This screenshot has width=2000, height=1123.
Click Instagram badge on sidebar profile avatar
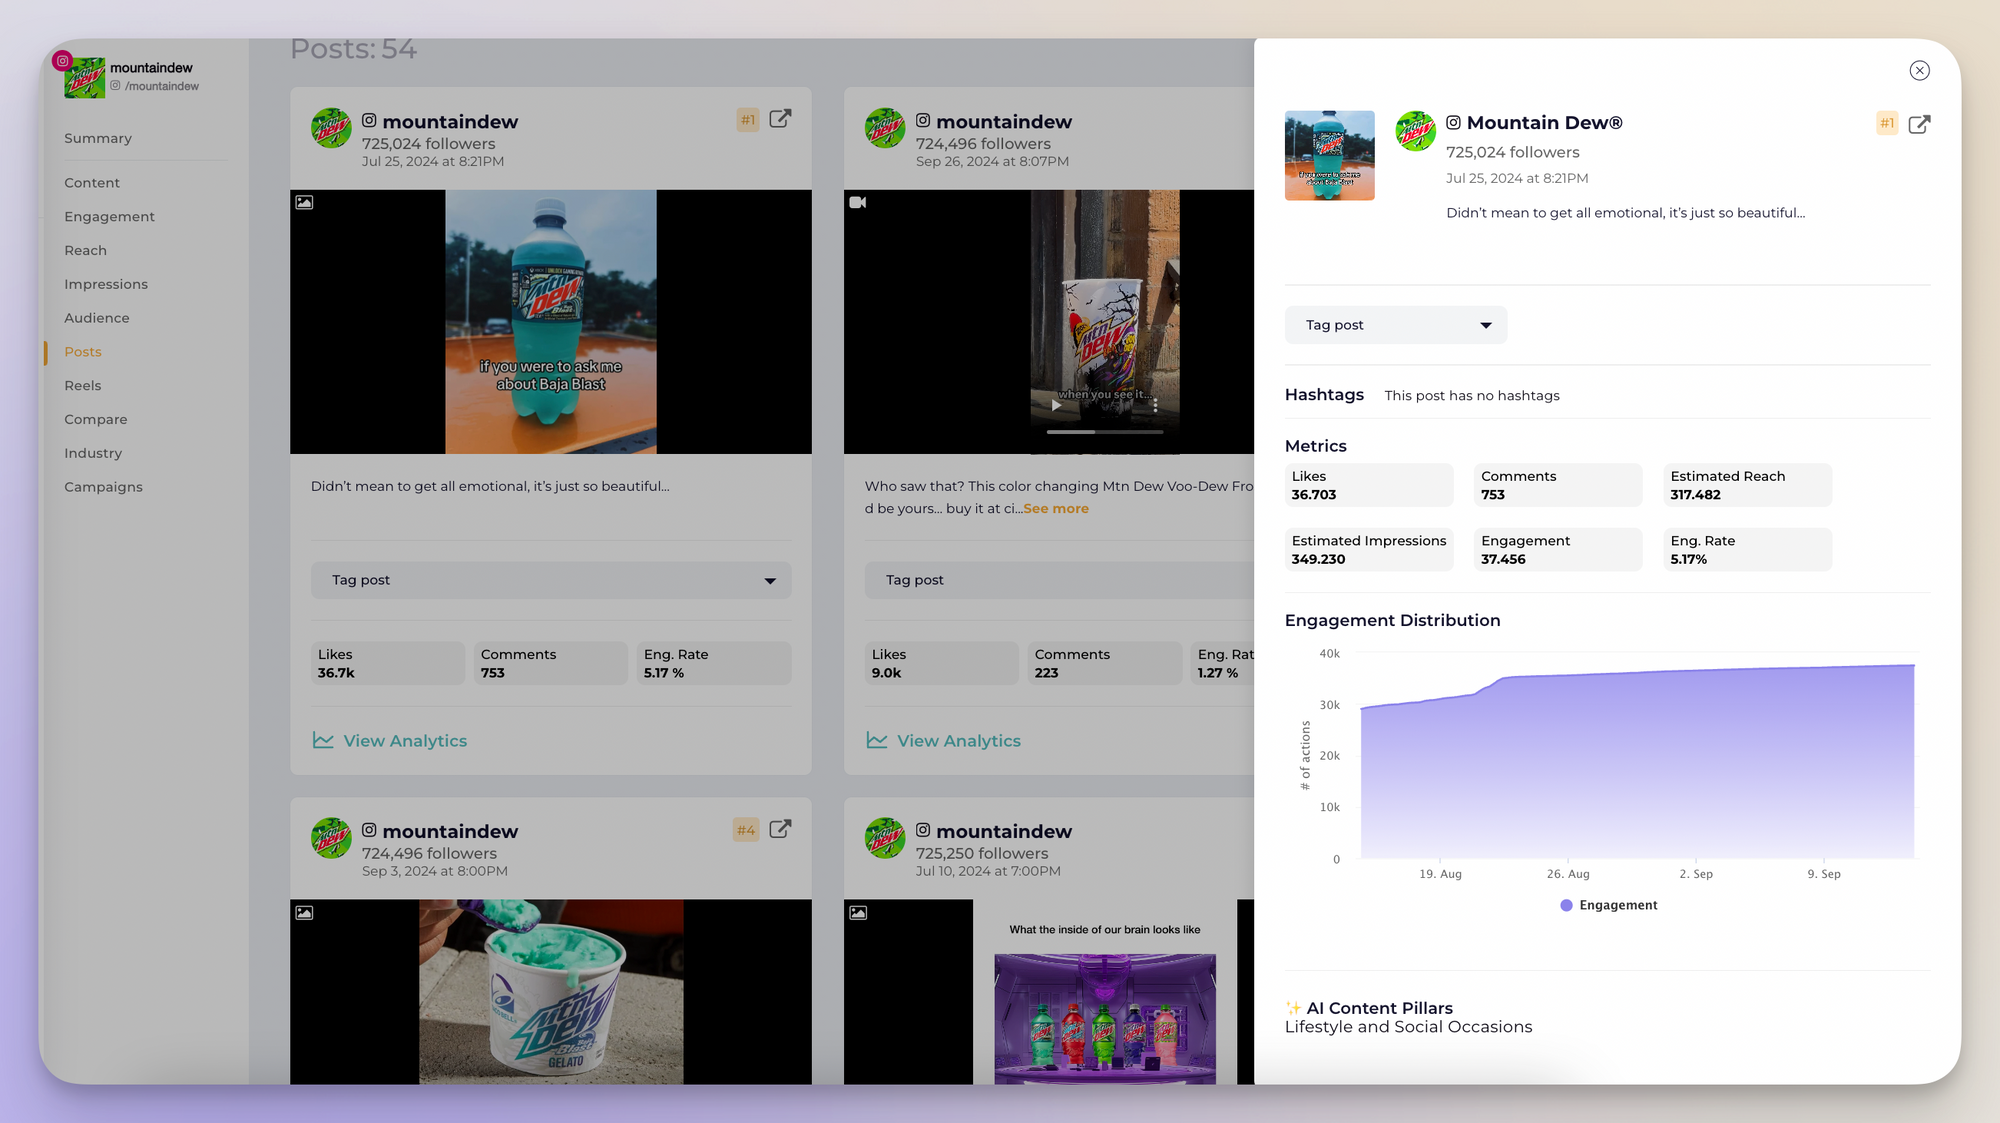(62, 61)
